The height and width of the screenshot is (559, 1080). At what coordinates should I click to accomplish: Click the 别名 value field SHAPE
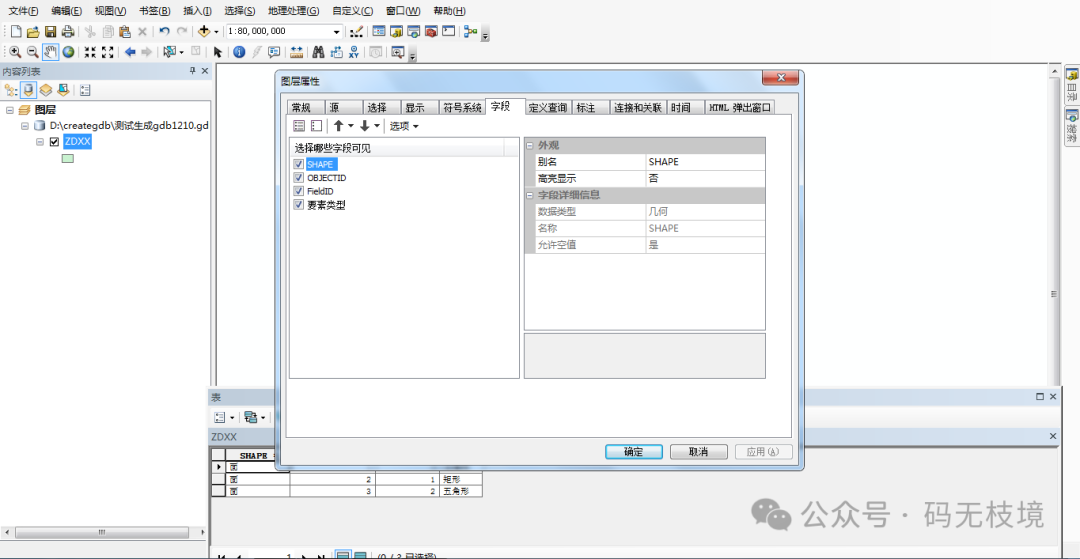(705, 162)
